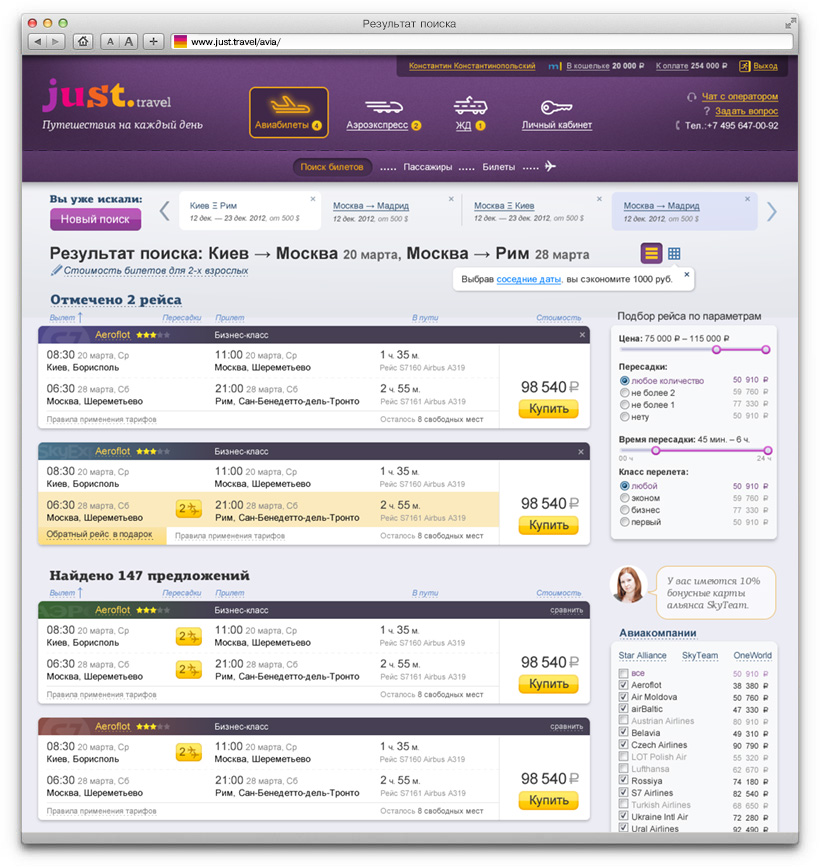The height and width of the screenshot is (867, 820).
Task: Select 'не более 2' transfers option
Action: tap(625, 393)
